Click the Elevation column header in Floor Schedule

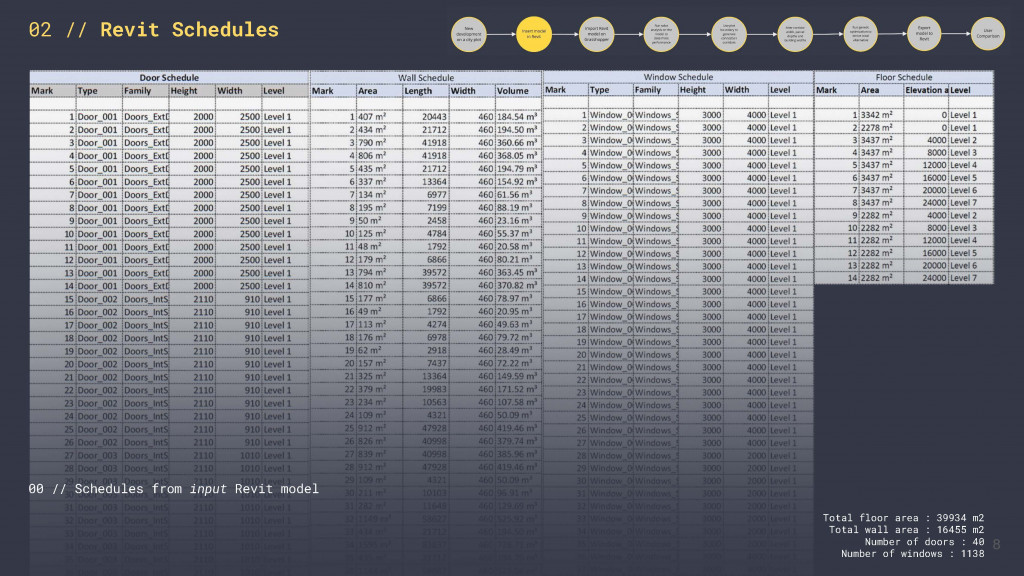[926, 90]
